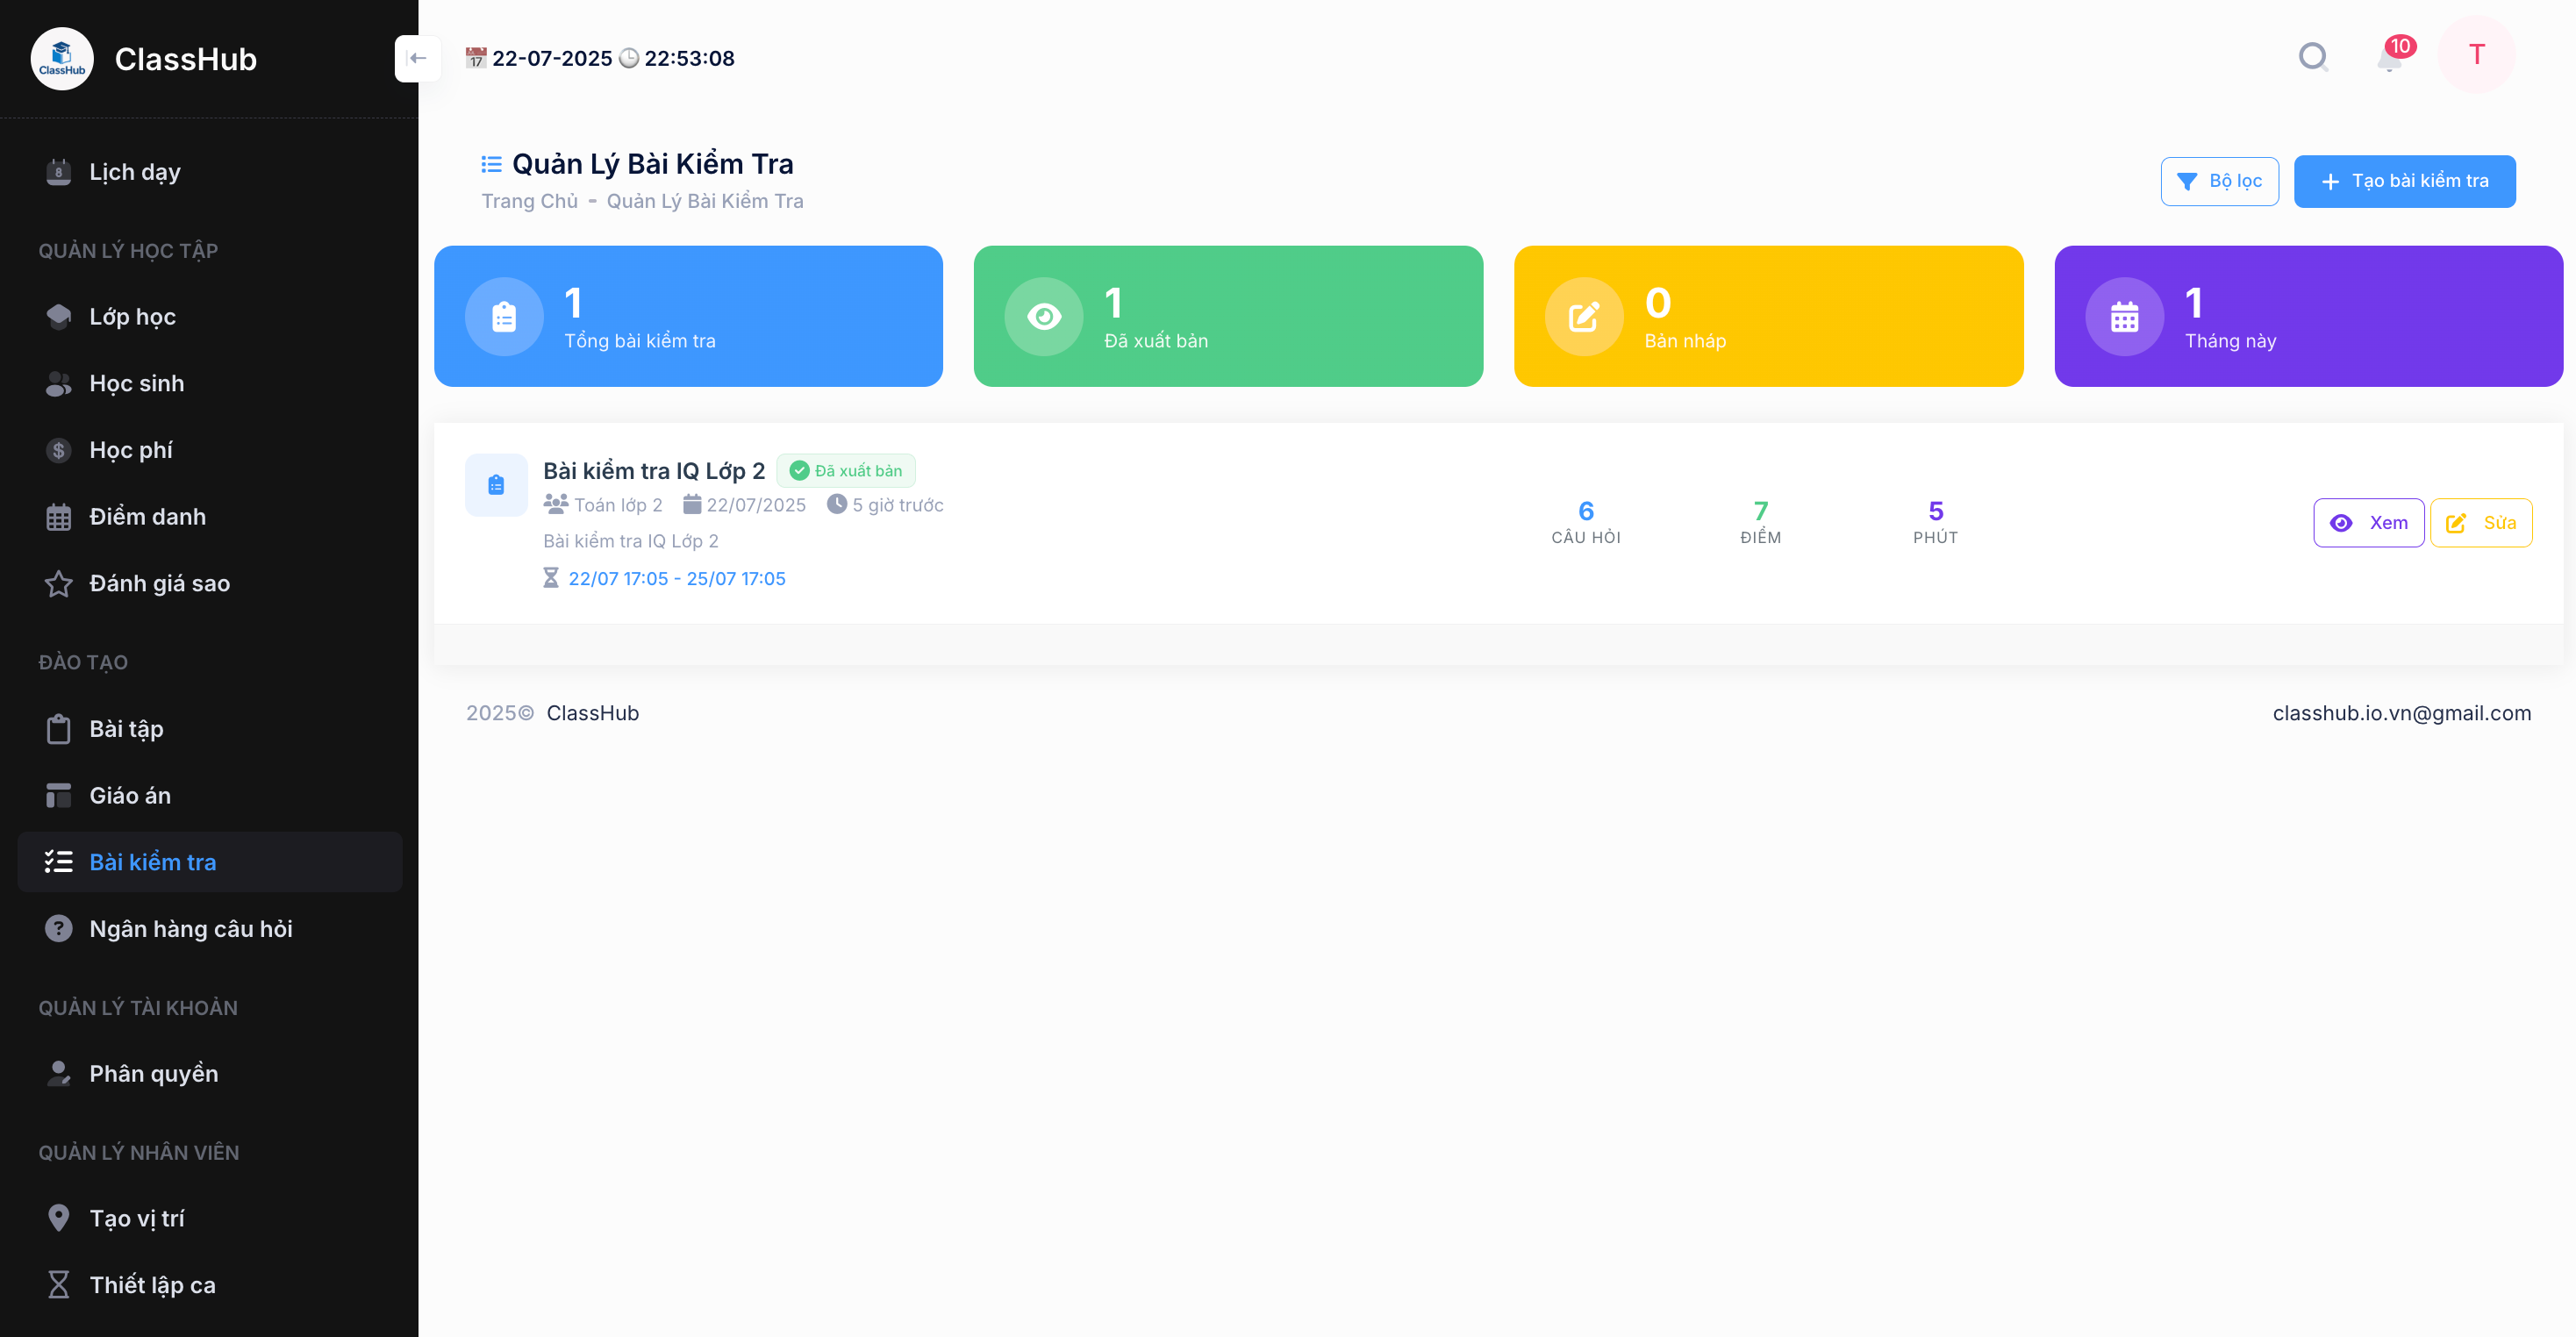This screenshot has width=2576, height=1337.
Task: Click the ClassHub logo icon
Action: point(62,59)
